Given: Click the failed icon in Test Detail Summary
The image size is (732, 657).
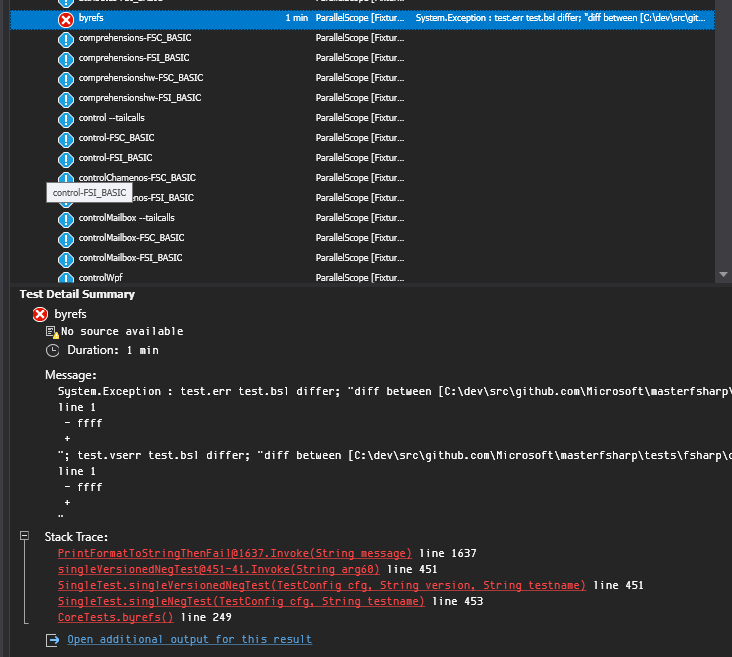Looking at the screenshot, I should point(40,315).
